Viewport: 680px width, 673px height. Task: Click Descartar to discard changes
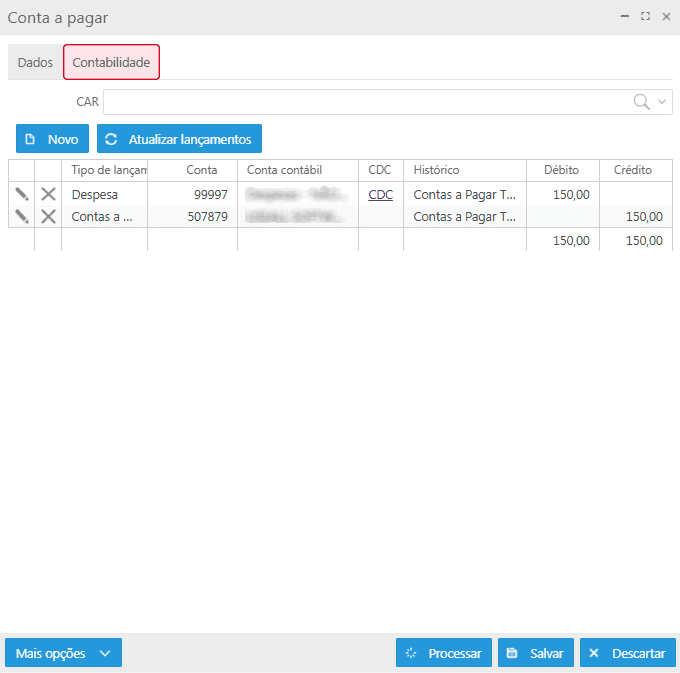click(x=627, y=653)
